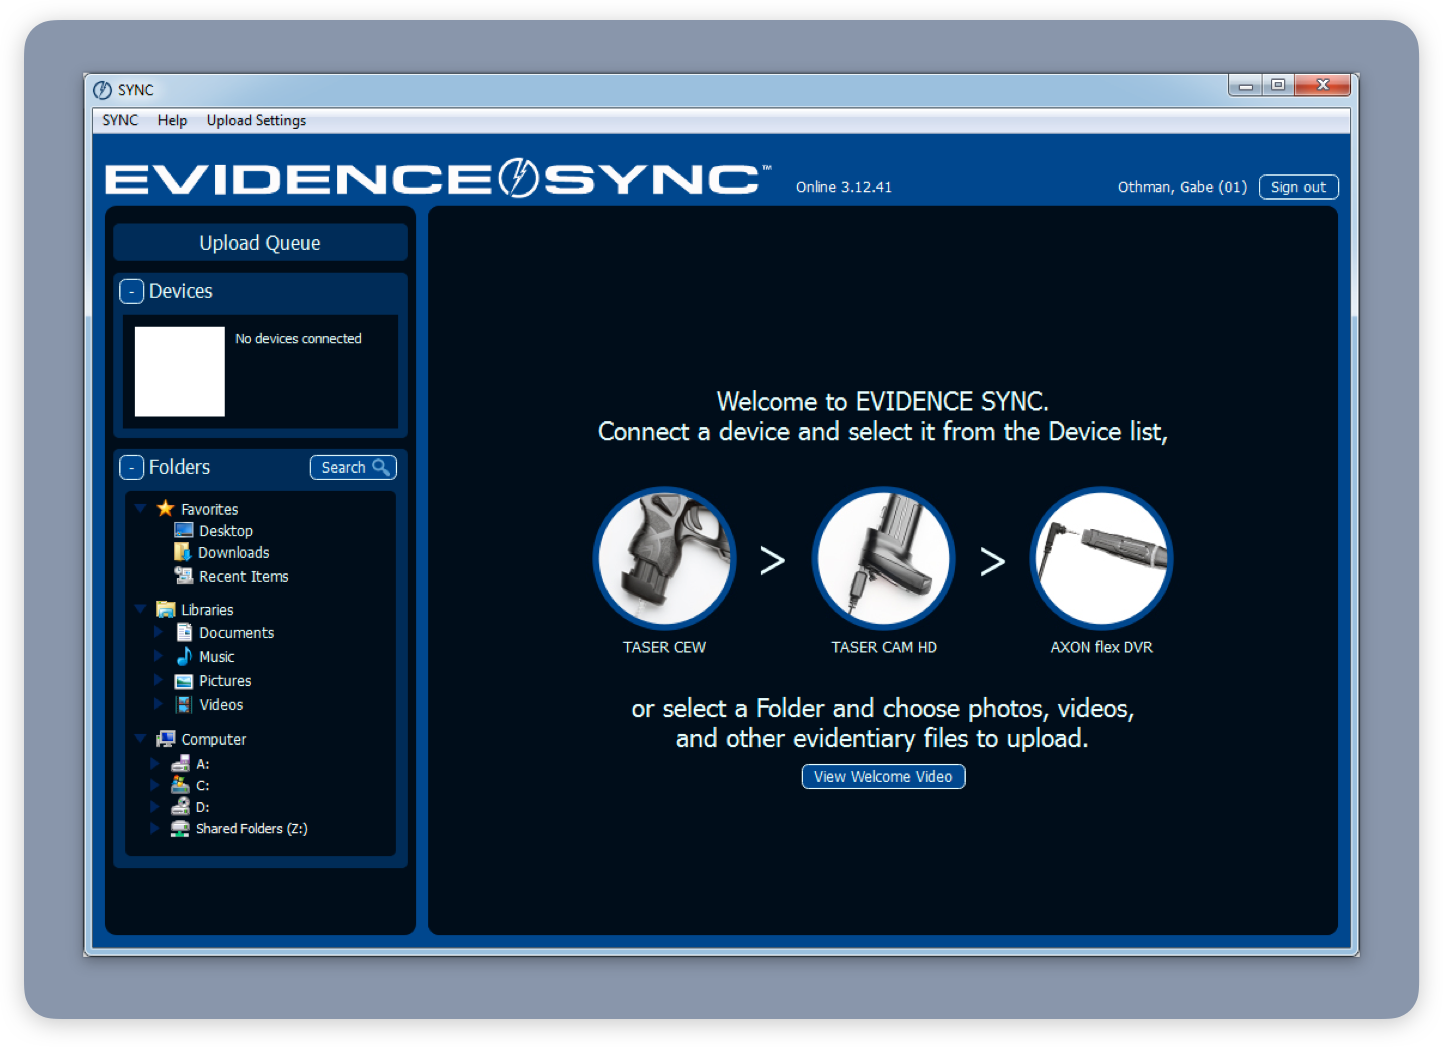Screen dimensions: 1443x1047
Task: Select the Videos label
Action: pos(221,705)
